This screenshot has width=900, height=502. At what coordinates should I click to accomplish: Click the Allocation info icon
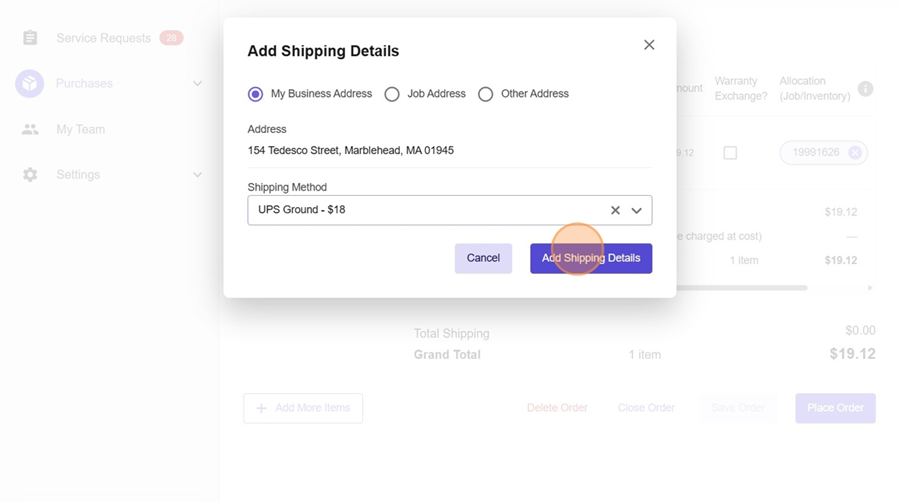point(866,89)
